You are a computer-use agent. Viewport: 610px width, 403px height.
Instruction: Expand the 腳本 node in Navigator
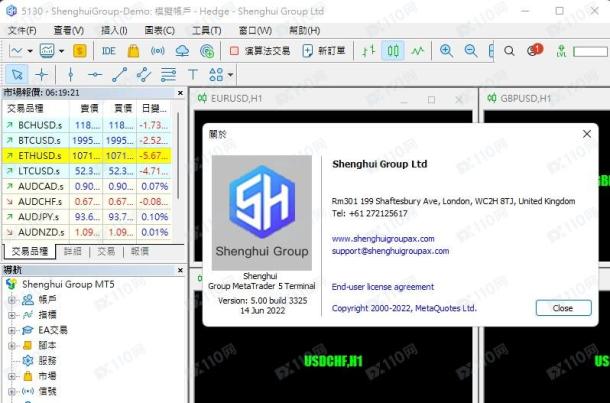pos(12,345)
